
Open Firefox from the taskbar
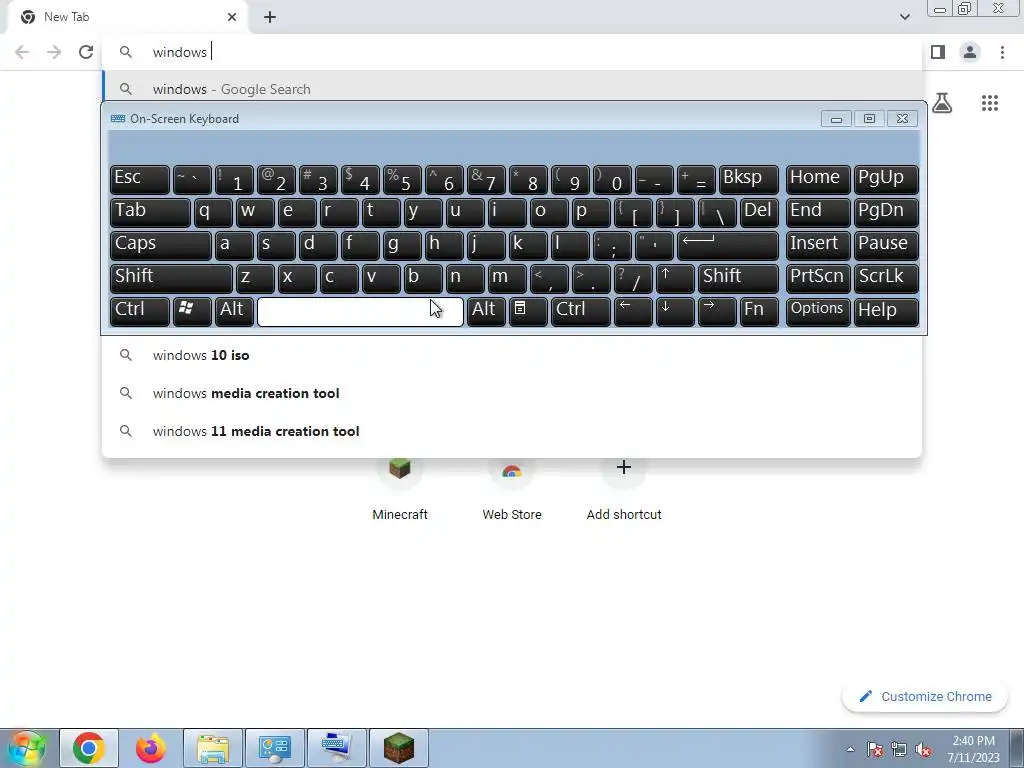151,748
